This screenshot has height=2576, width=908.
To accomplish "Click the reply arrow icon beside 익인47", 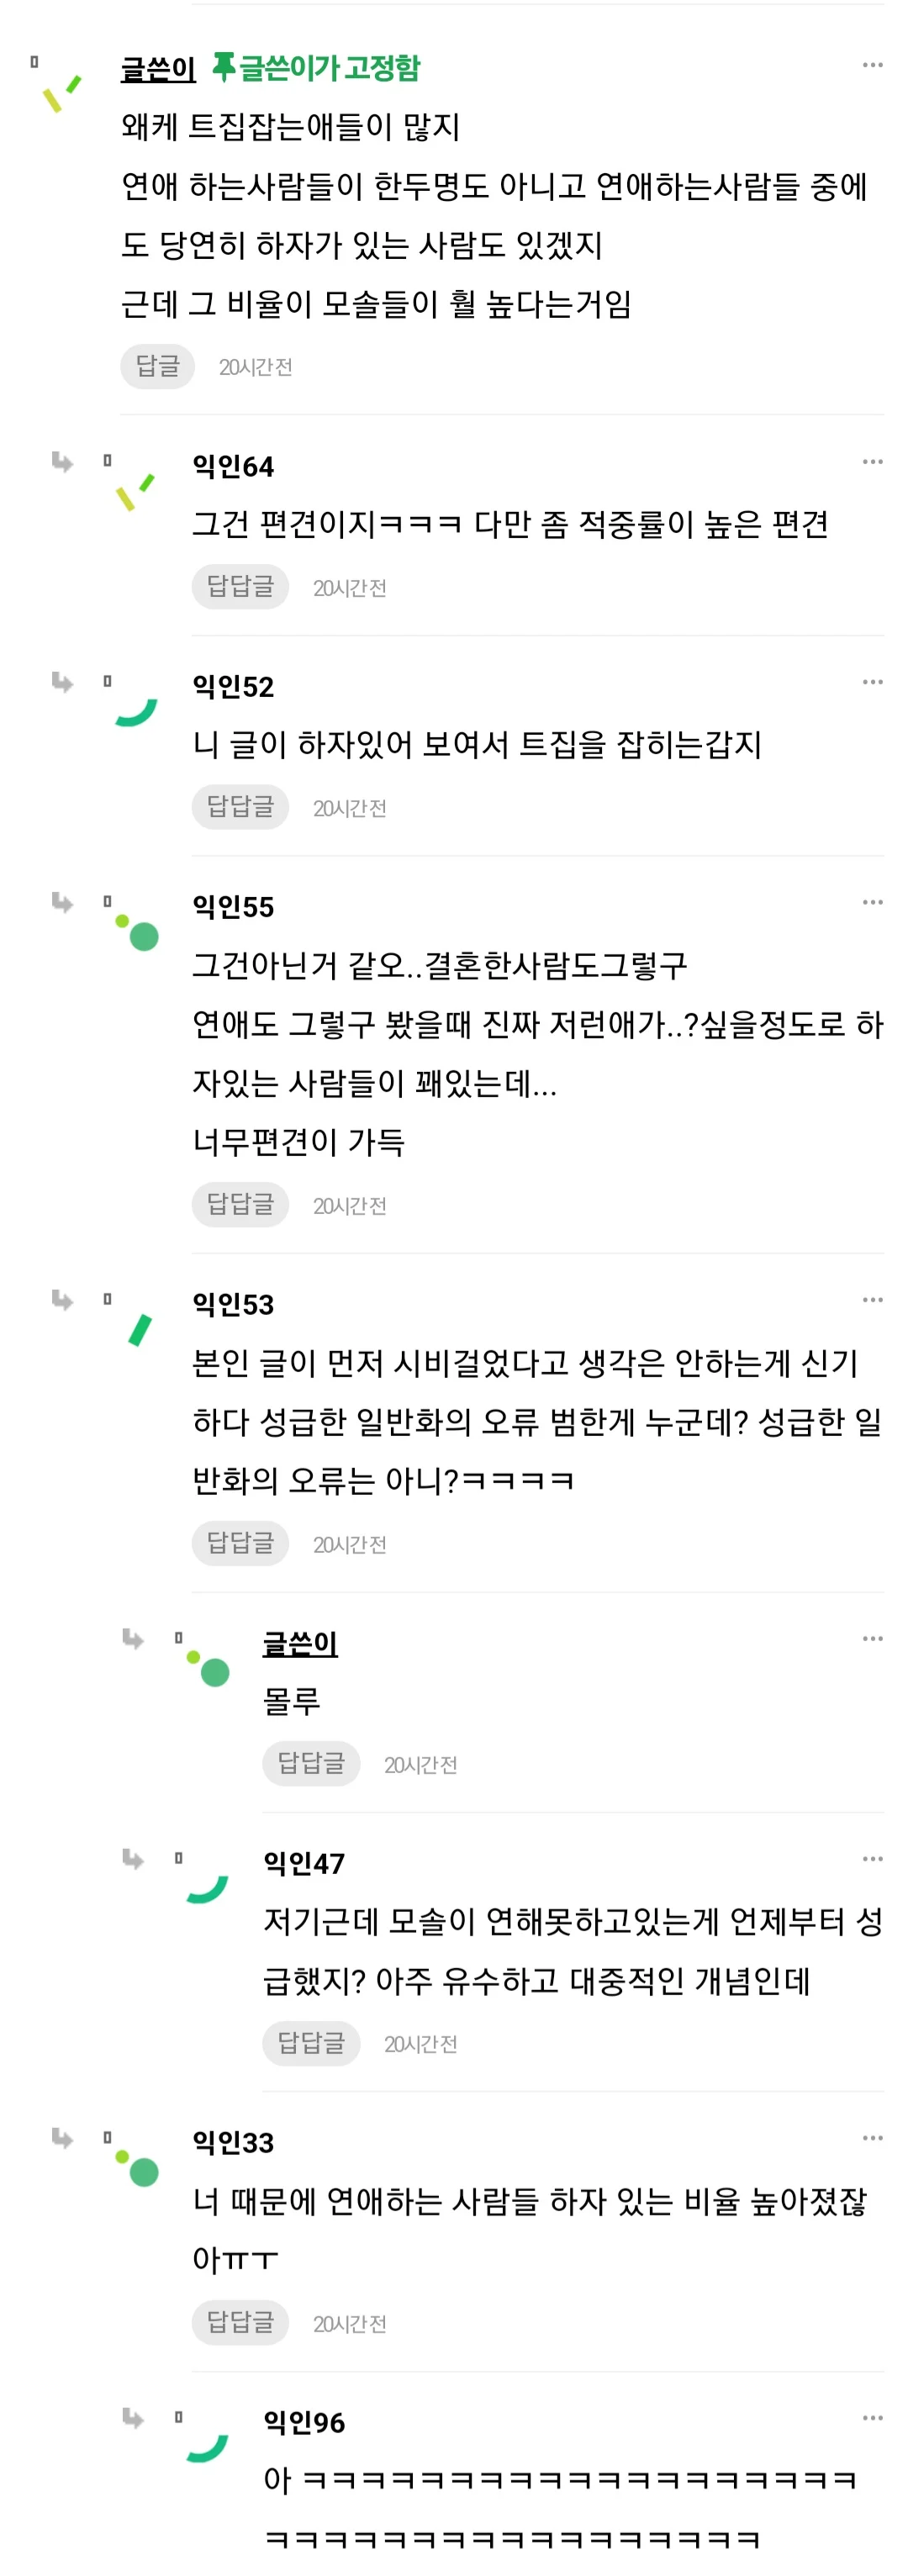I will click(133, 1859).
